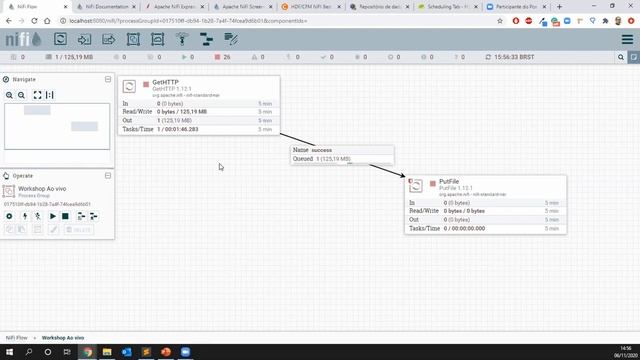Start the process group with play button

point(53,216)
